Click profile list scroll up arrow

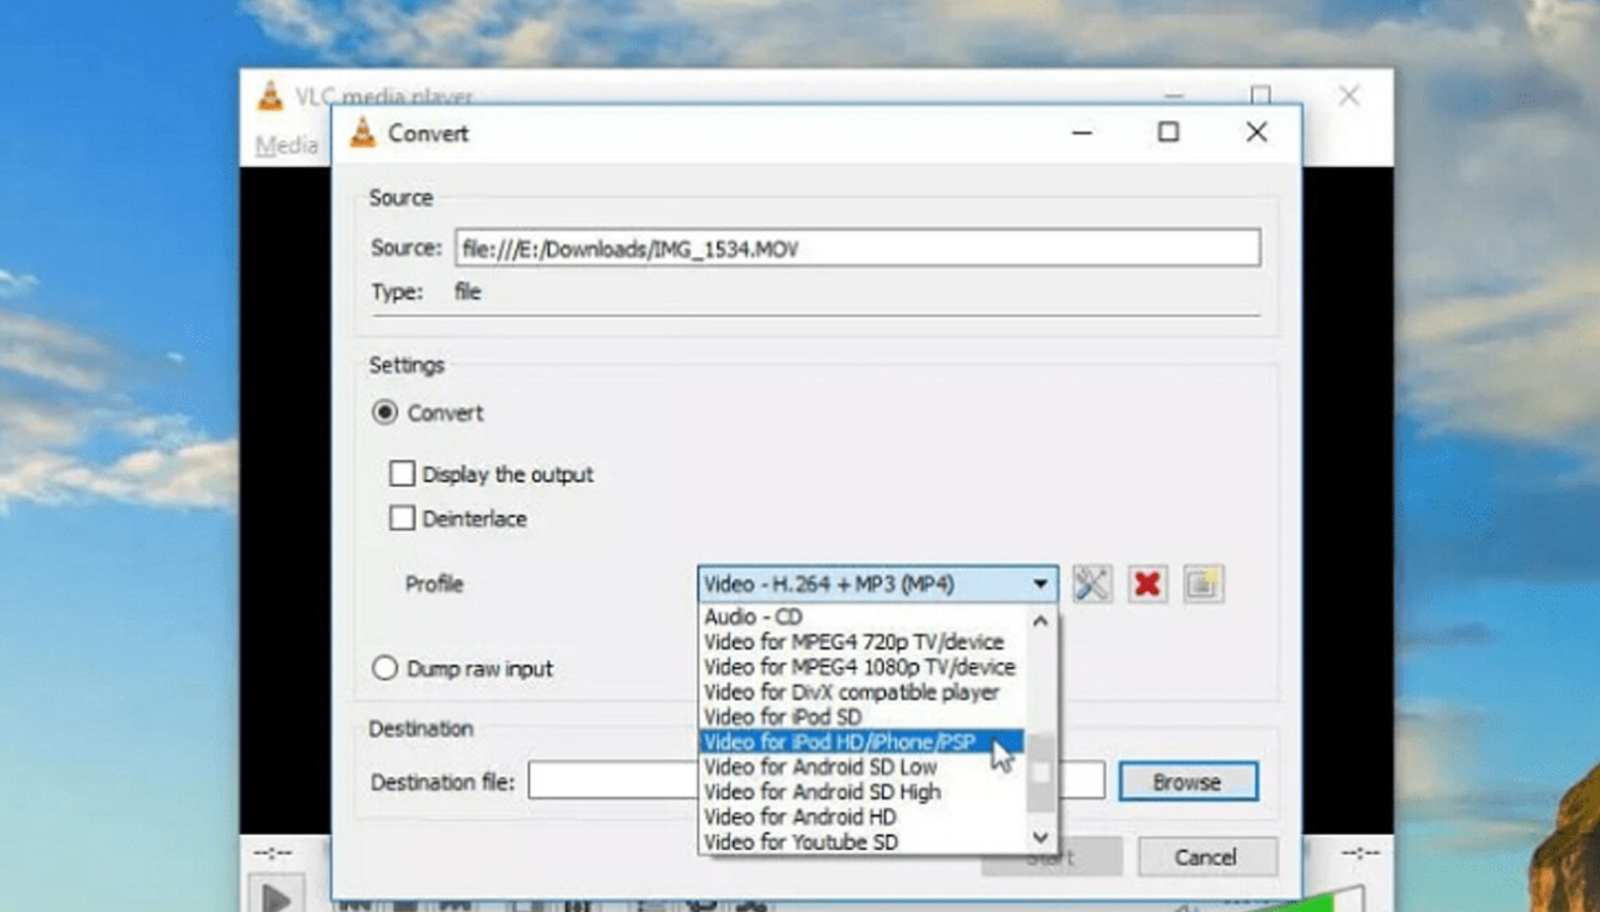click(x=1040, y=621)
